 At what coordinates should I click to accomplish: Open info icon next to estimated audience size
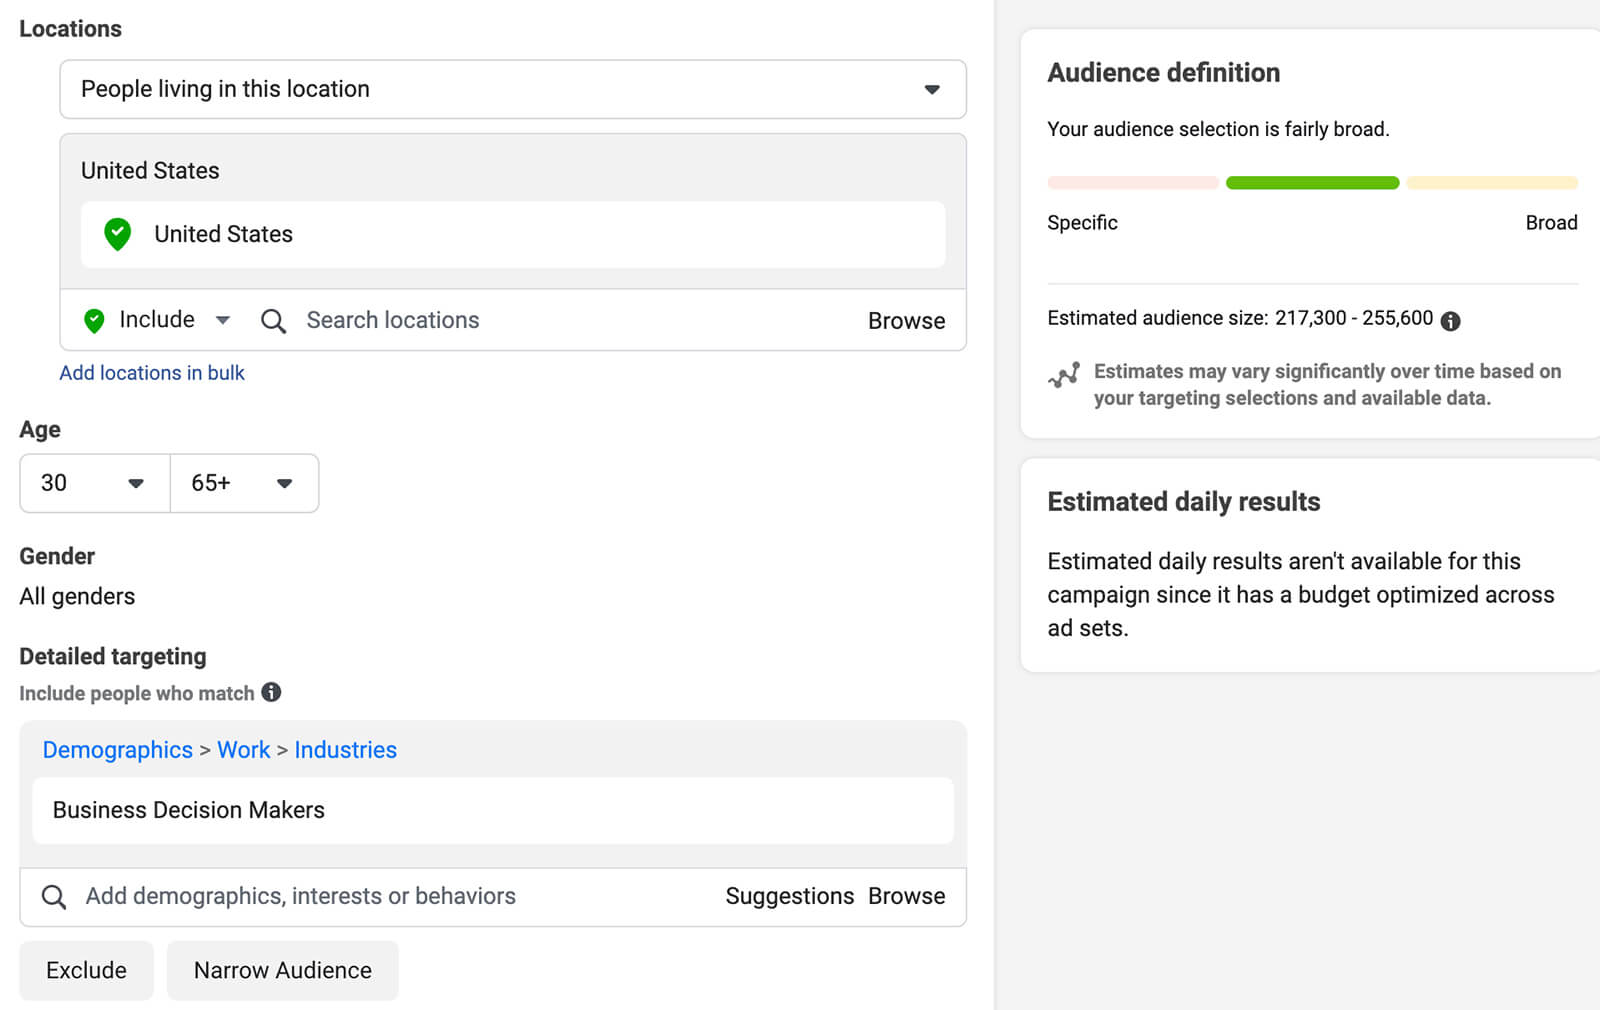(x=1450, y=320)
